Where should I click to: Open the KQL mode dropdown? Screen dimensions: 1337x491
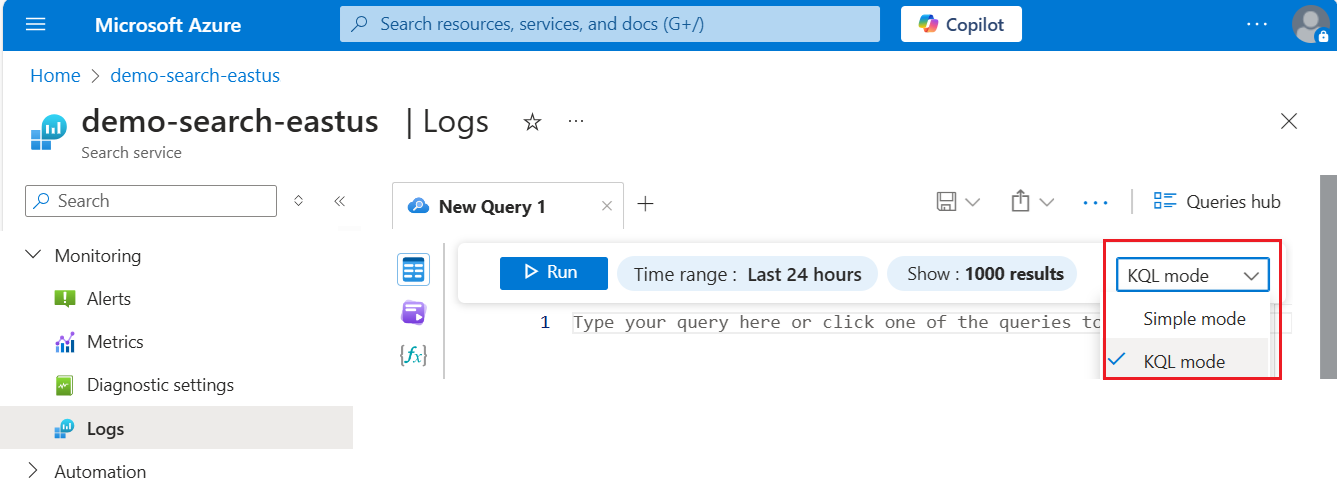1192,276
